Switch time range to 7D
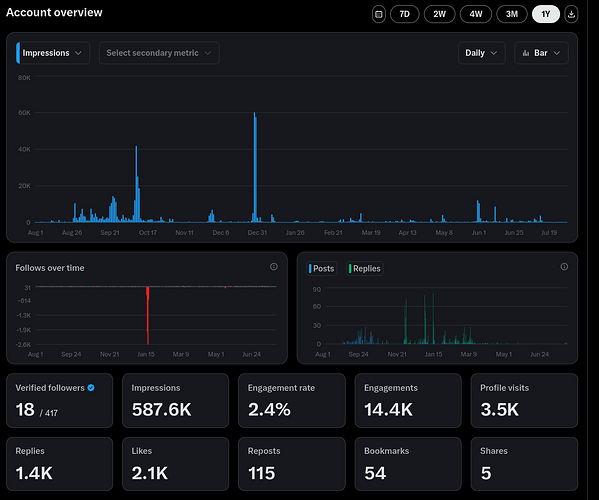Screen dimensions: 599x500 point(405,15)
